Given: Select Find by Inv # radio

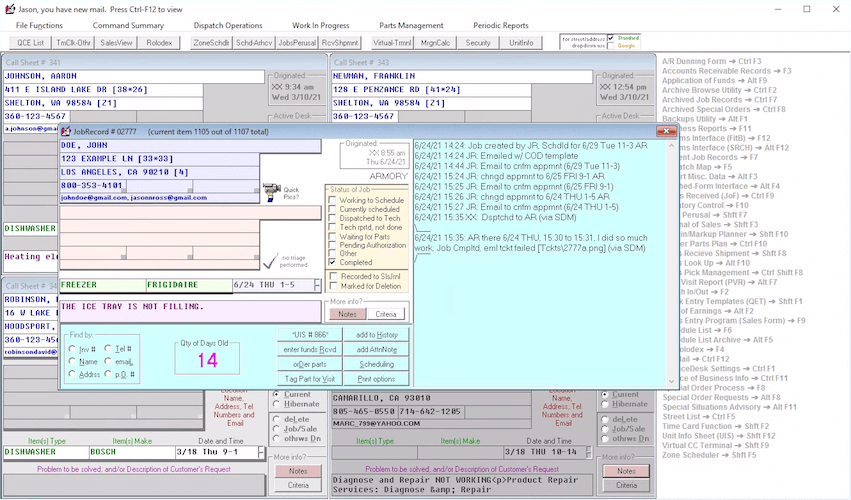Looking at the screenshot, I should pos(72,349).
